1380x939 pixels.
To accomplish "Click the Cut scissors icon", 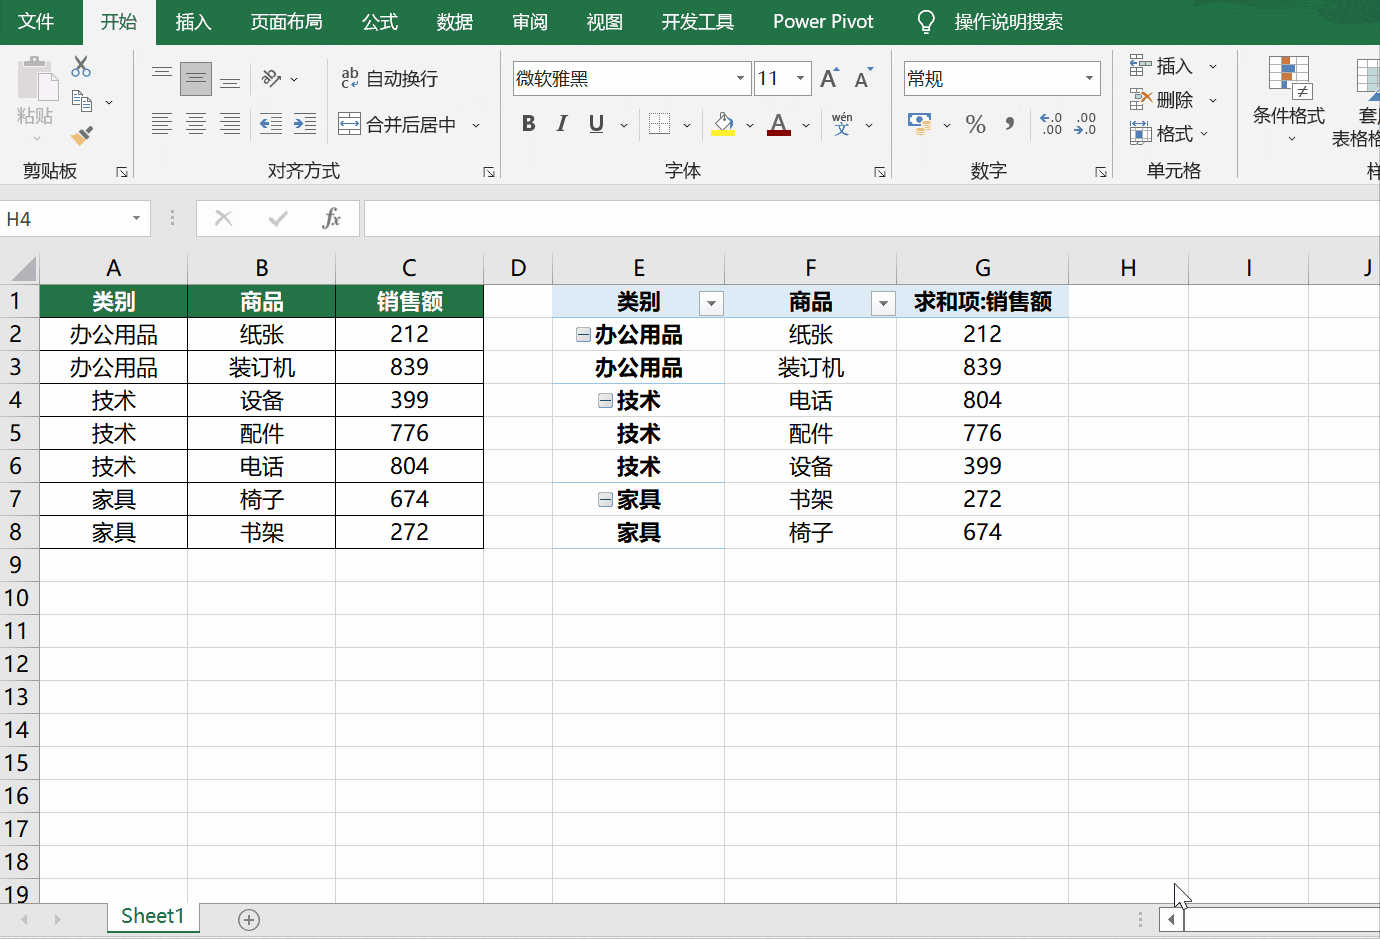I will (81, 67).
